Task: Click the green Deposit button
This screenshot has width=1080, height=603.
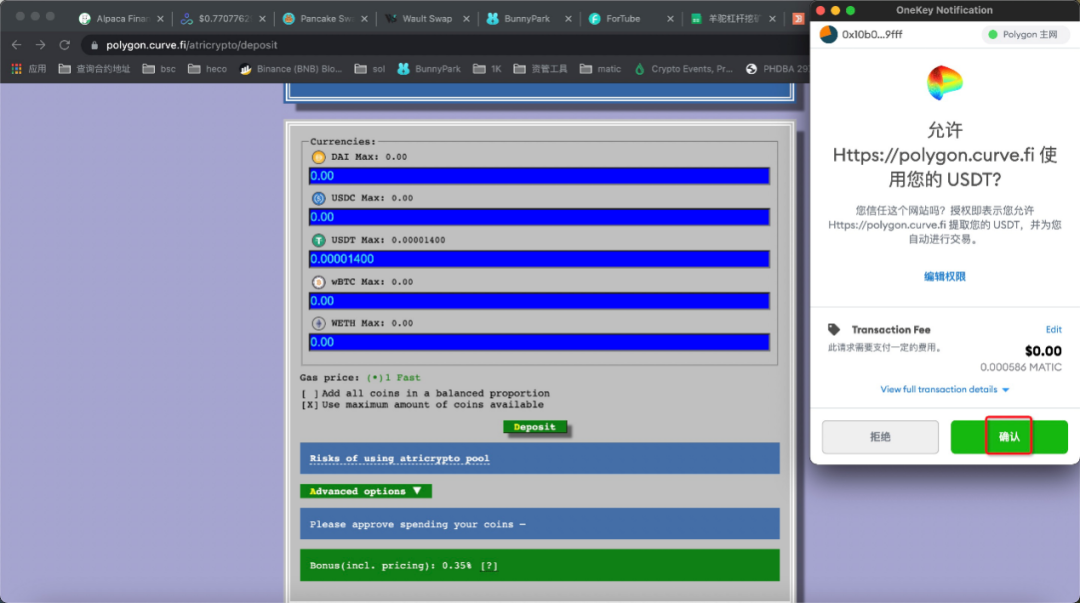Action: (x=535, y=427)
